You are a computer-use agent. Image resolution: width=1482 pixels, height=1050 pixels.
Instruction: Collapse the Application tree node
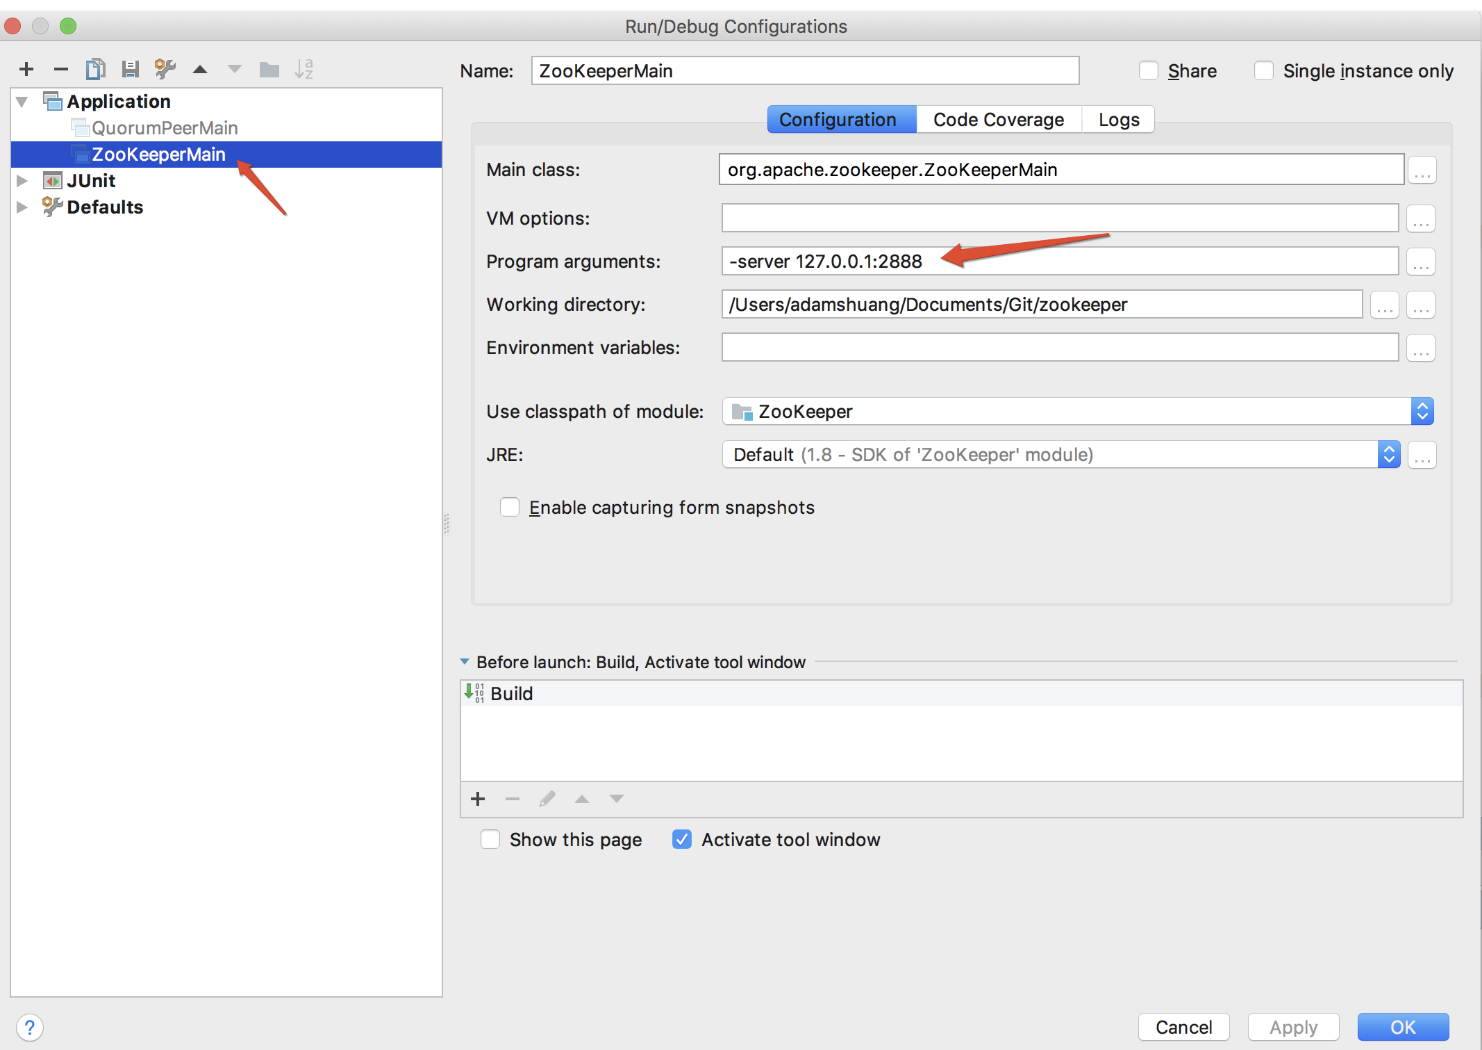click(22, 101)
